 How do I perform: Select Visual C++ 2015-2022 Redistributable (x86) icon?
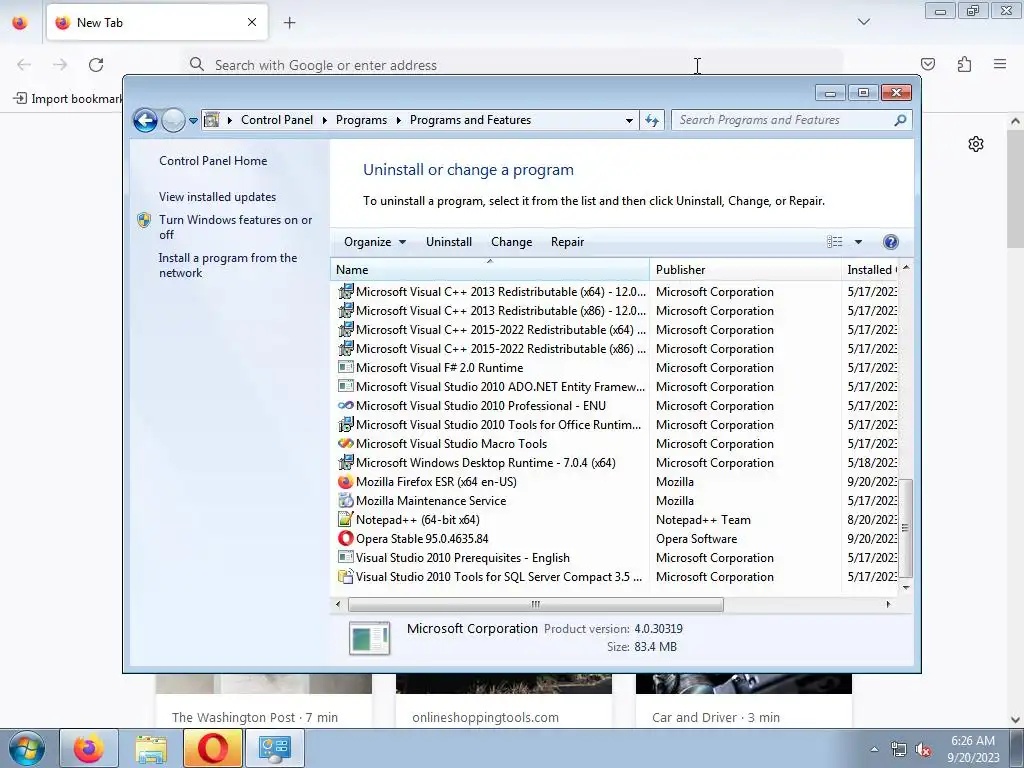(x=345, y=348)
